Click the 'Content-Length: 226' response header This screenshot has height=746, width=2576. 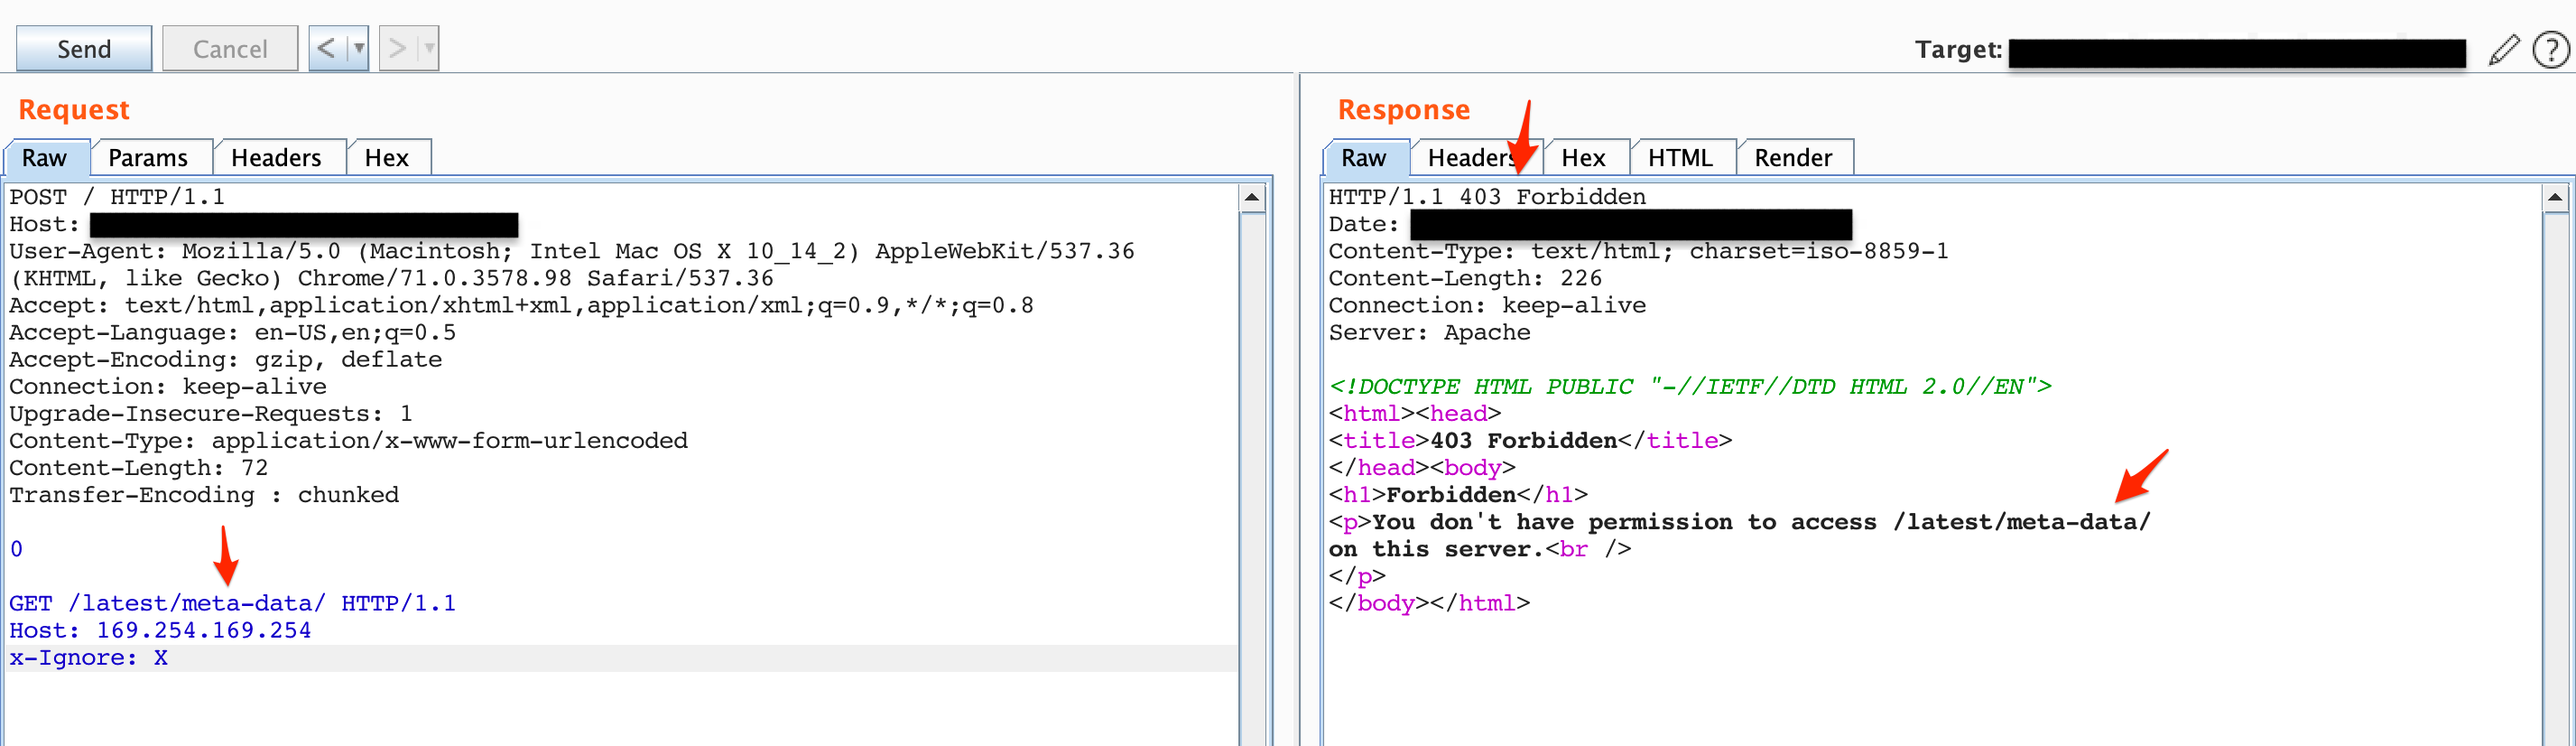1465,278
